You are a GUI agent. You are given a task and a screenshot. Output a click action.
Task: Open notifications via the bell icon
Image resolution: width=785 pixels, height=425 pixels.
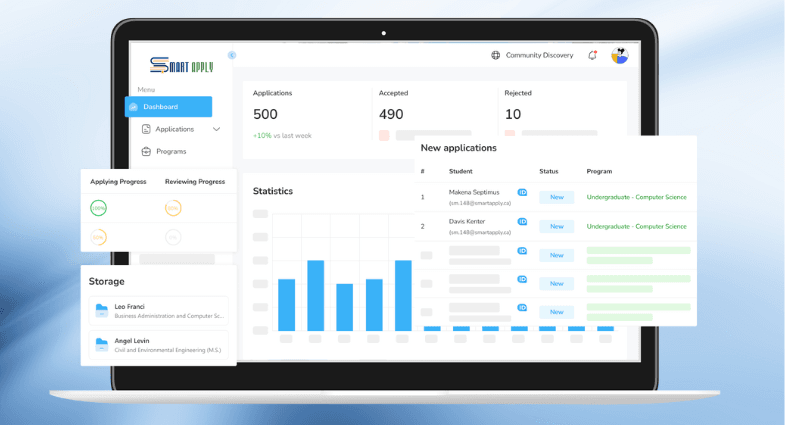(x=592, y=55)
